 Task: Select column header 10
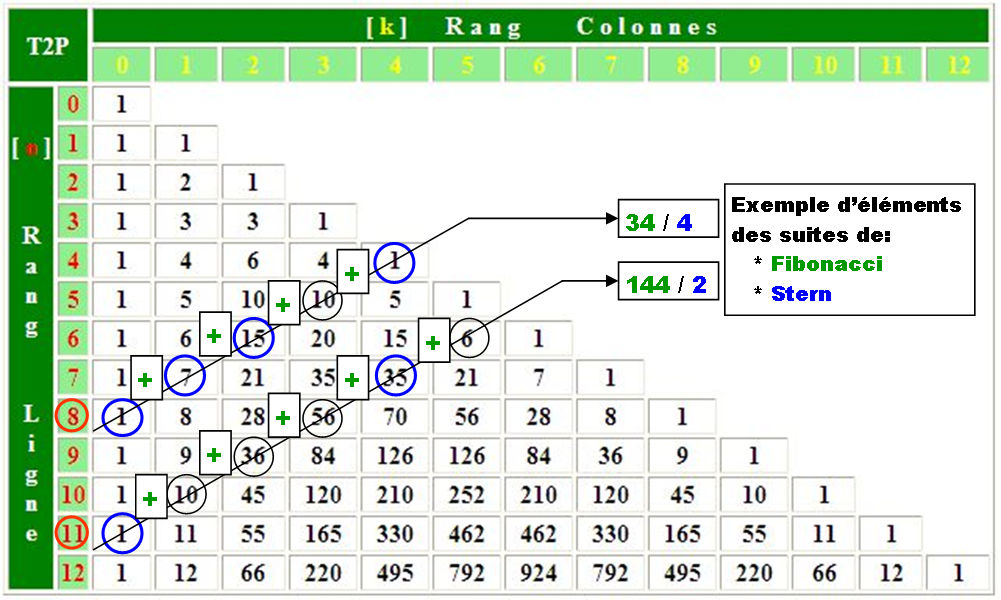[x=824, y=64]
